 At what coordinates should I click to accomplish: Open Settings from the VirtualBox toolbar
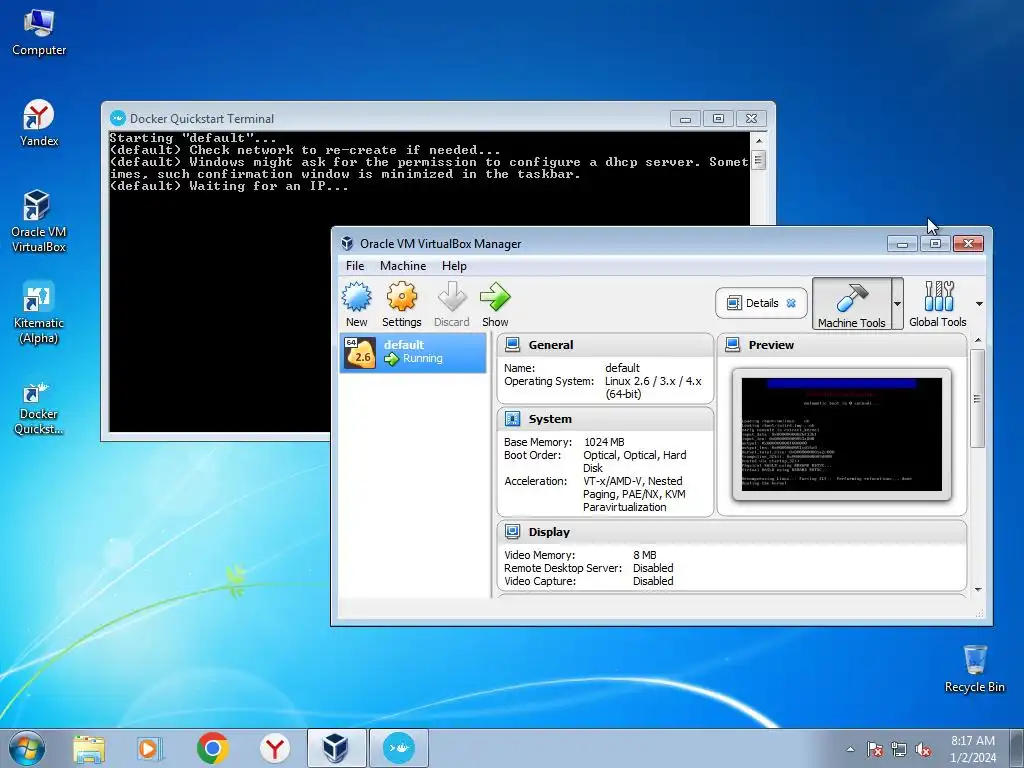pyautogui.click(x=402, y=304)
